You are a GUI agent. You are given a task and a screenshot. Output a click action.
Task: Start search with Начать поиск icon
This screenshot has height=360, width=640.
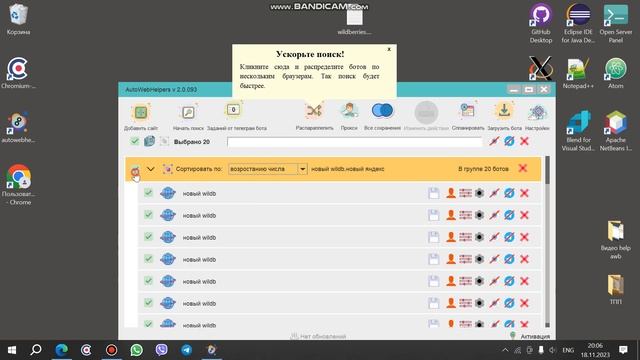(188, 112)
